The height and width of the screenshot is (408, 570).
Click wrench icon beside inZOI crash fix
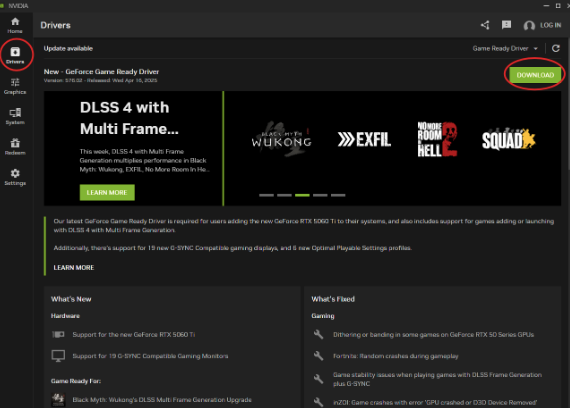click(318, 402)
